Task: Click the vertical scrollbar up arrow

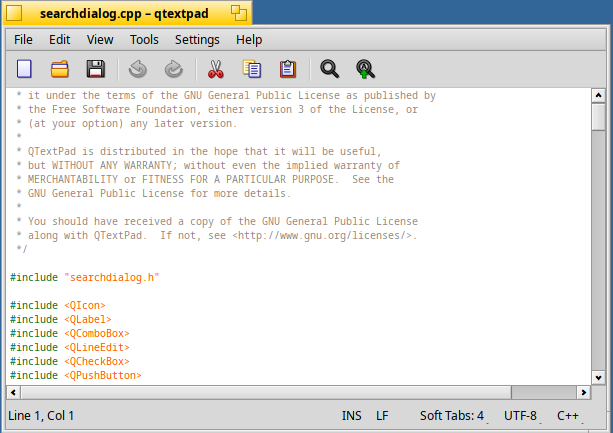Action: (598, 95)
